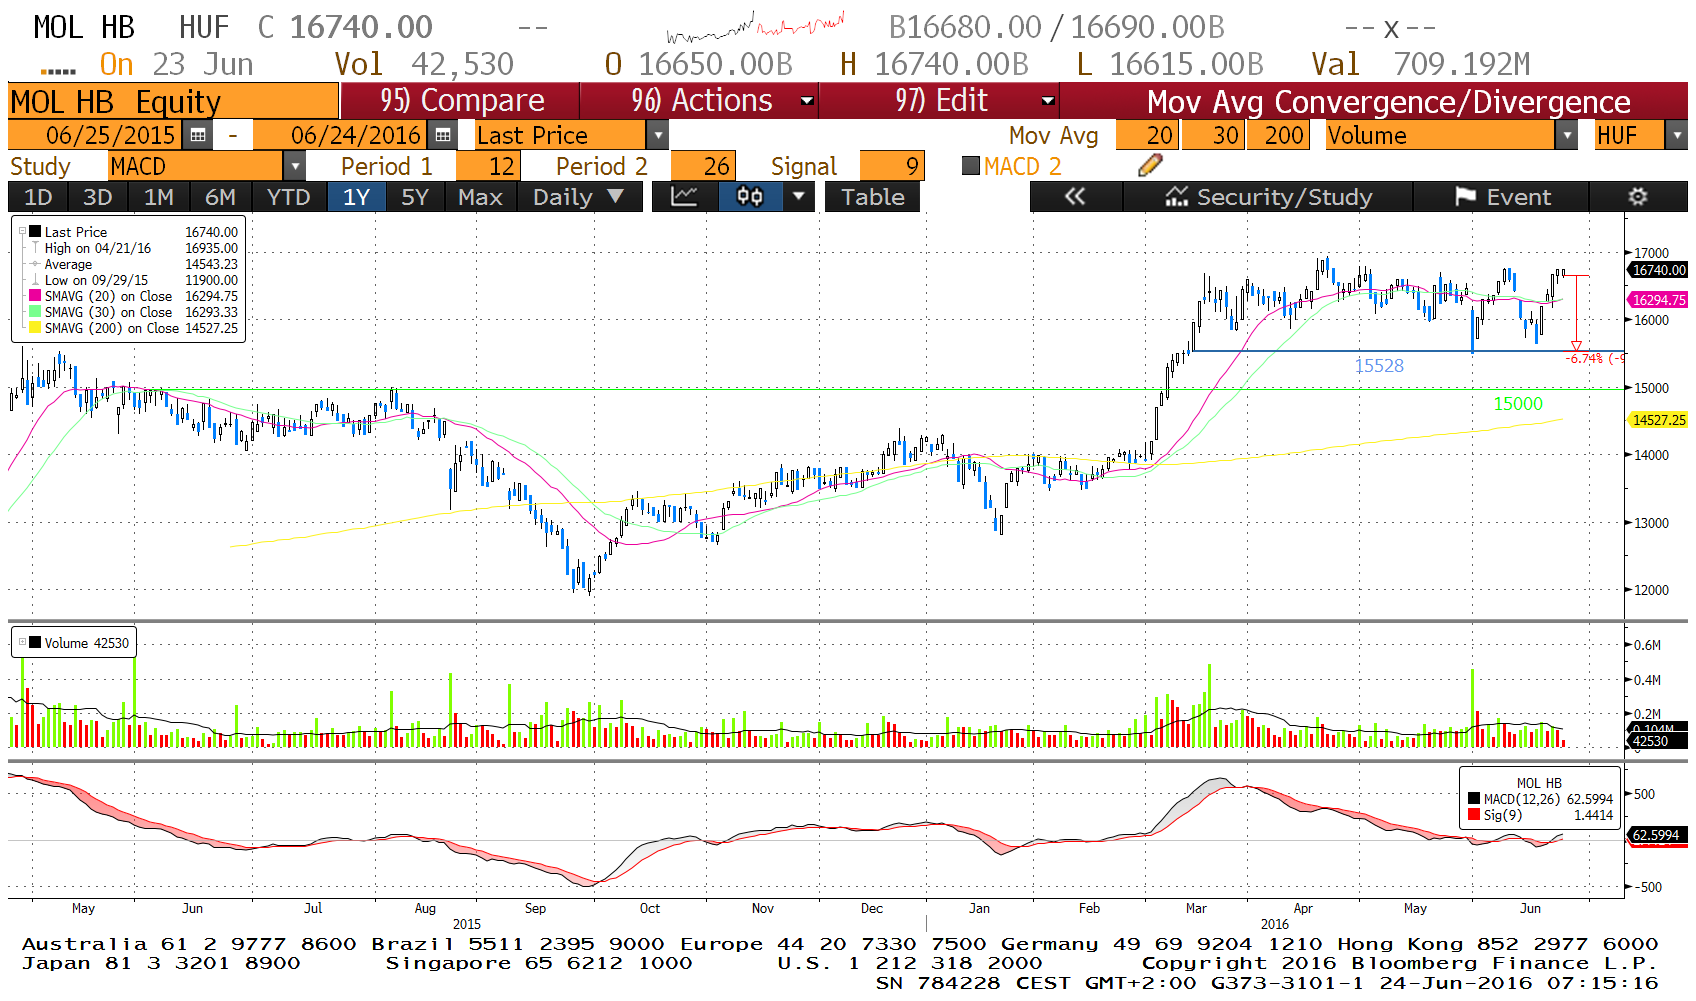Click the green 15000 annotation label

point(1518,404)
